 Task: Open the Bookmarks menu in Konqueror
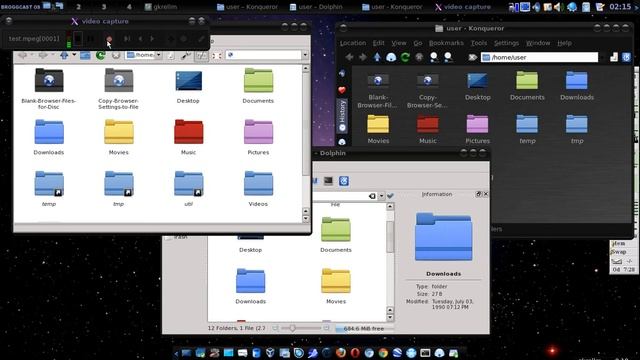click(446, 43)
